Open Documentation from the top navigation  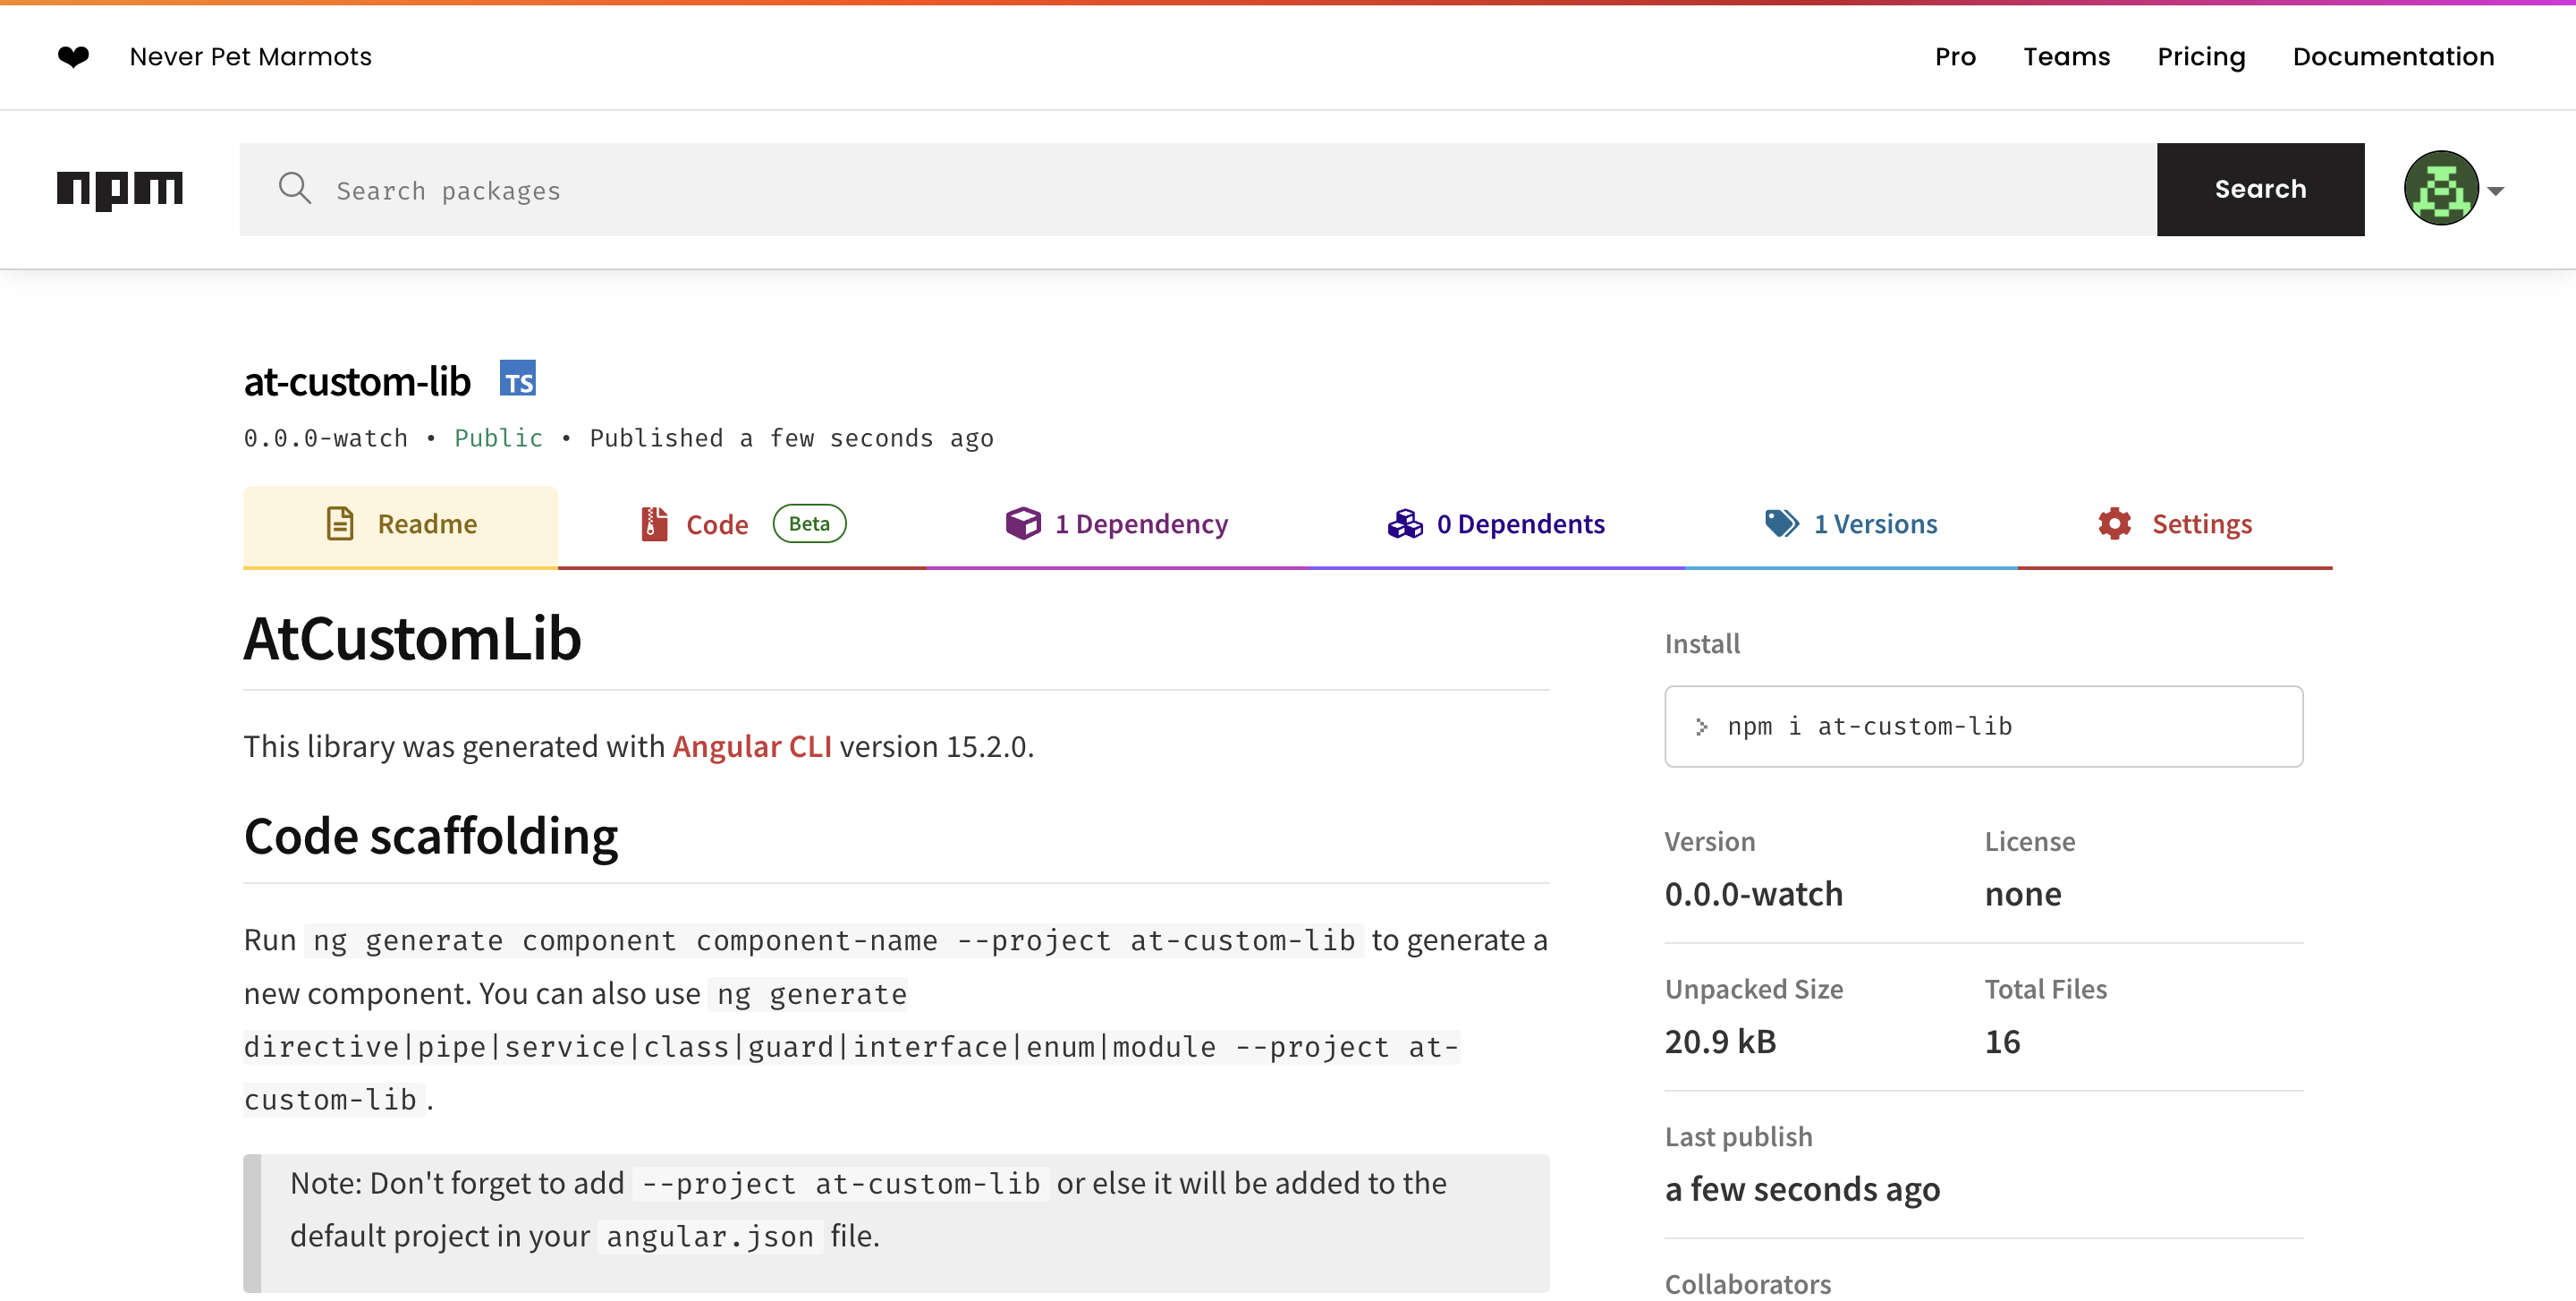pos(2392,57)
